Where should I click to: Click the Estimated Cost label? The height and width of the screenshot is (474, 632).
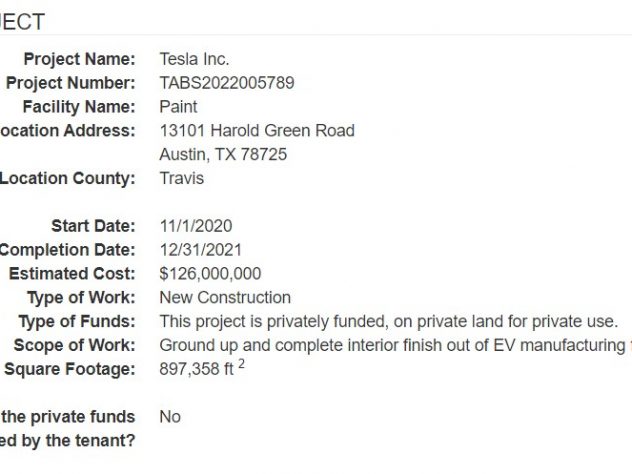tap(72, 274)
